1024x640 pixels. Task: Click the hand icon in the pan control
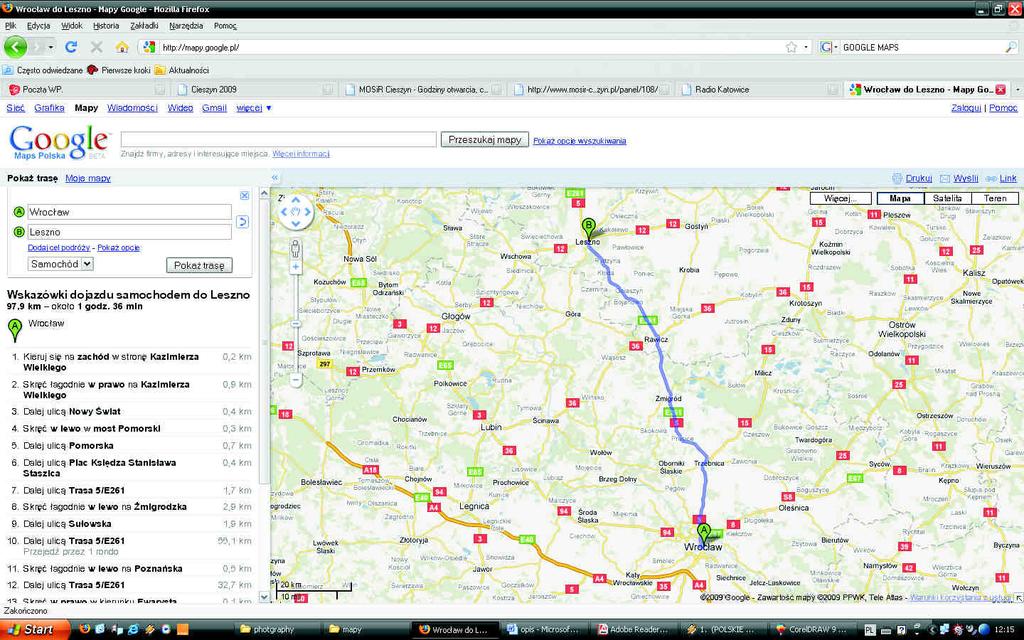click(296, 212)
